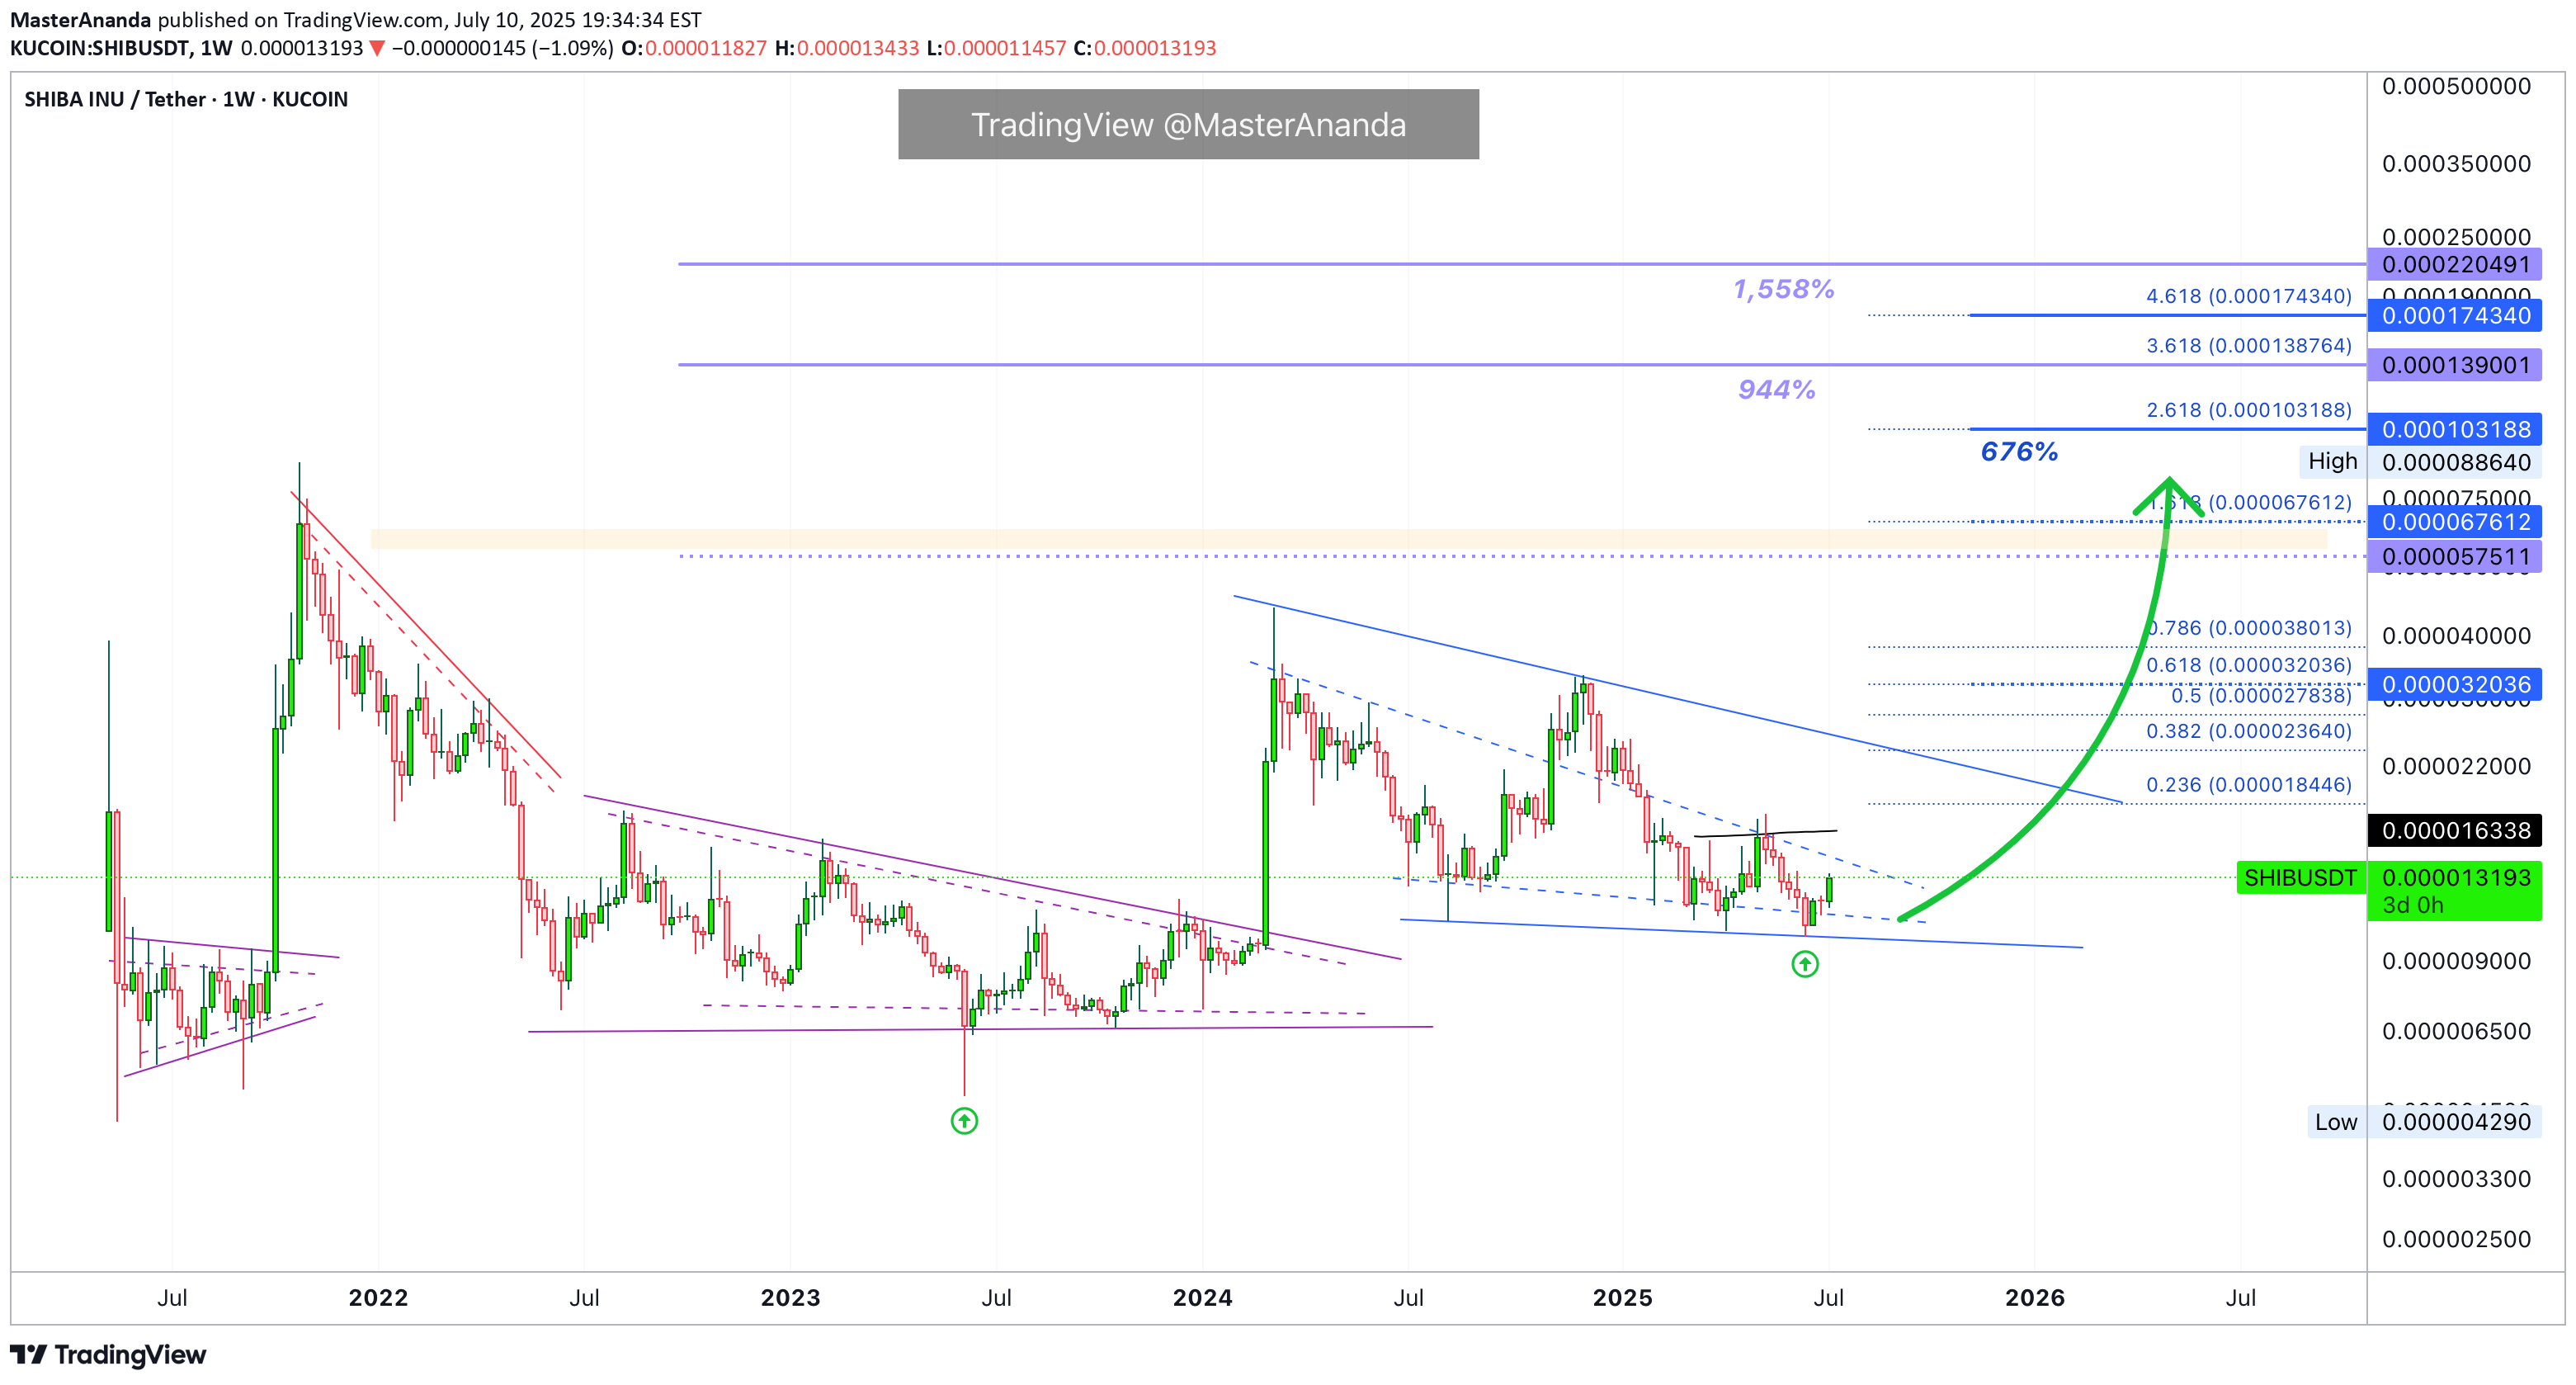Click the 0.000032036 price label
Image resolution: width=2576 pixels, height=1385 pixels.
pyautogui.click(x=2455, y=685)
